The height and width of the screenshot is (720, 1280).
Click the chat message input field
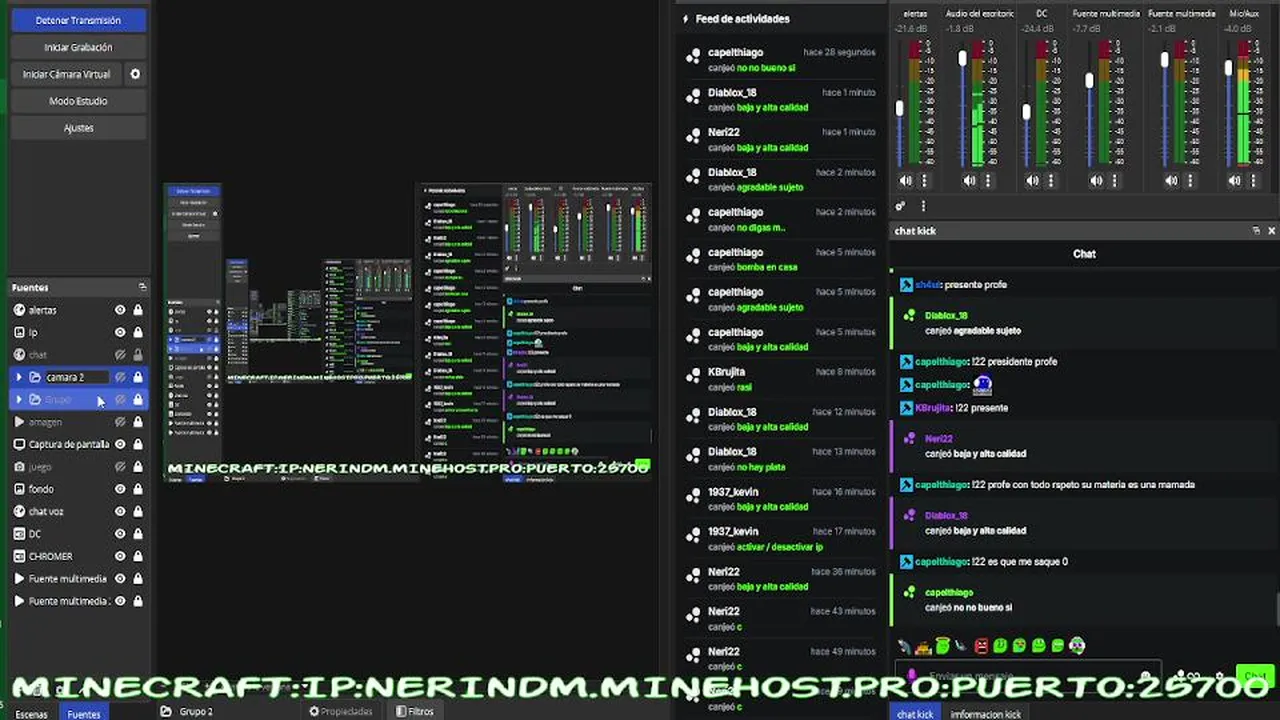click(x=1030, y=677)
